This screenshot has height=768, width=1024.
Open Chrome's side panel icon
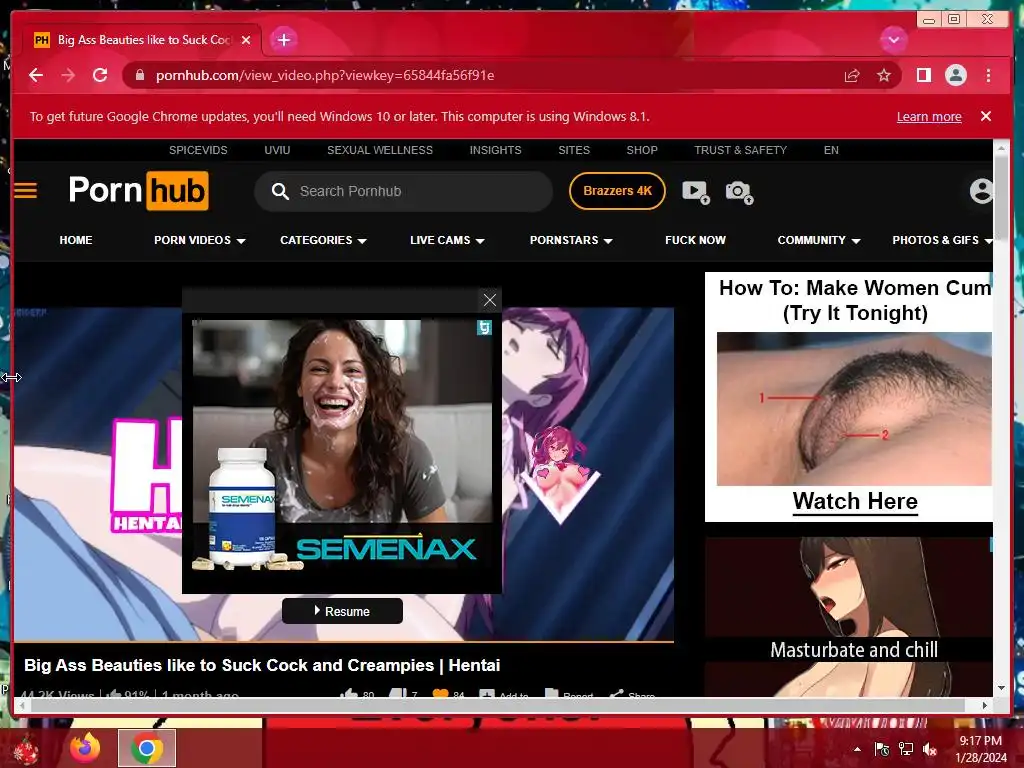(x=923, y=75)
